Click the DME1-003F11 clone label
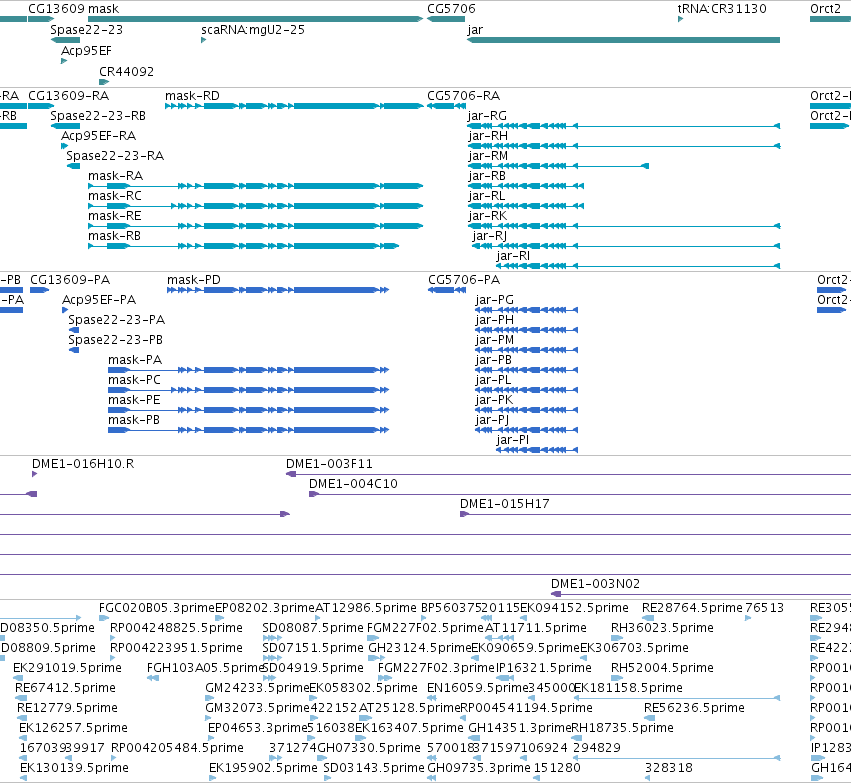Image resolution: width=851 pixels, height=783 pixels. [329, 464]
